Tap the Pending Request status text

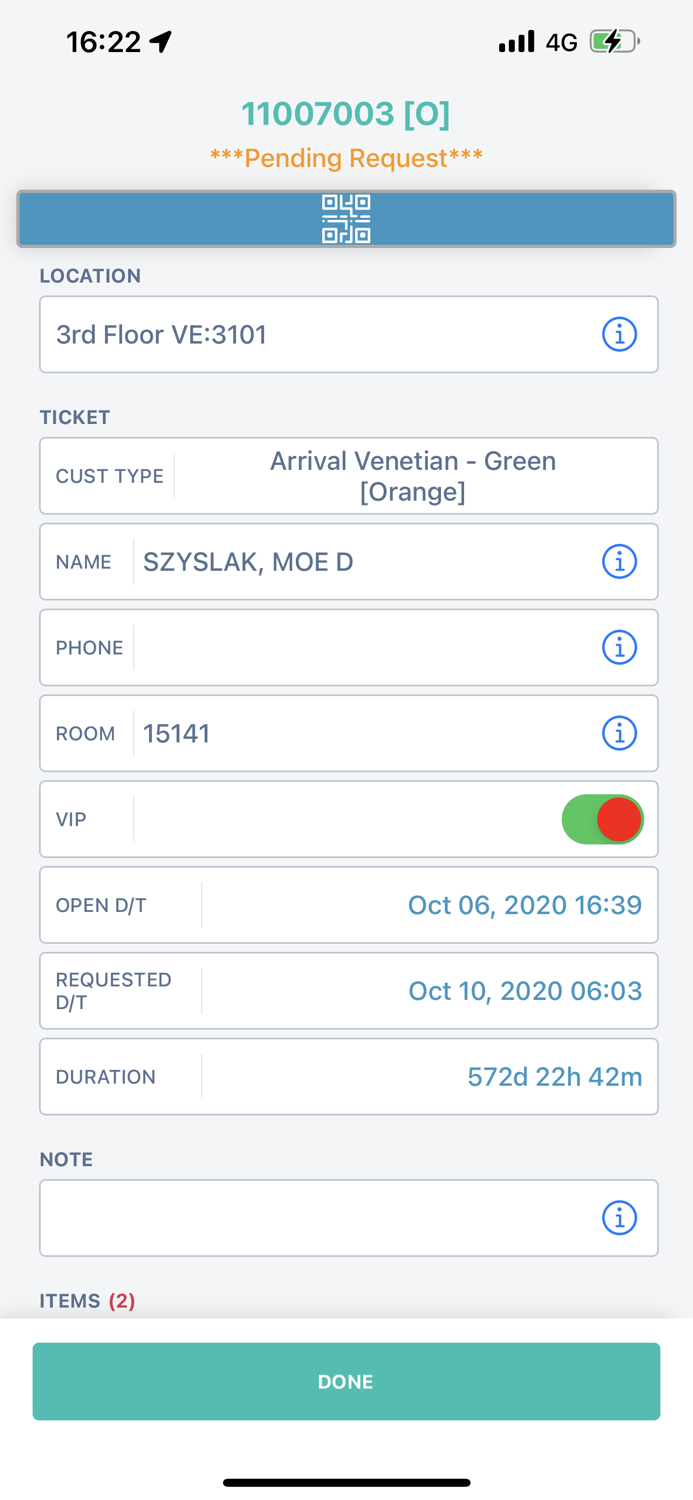click(346, 158)
